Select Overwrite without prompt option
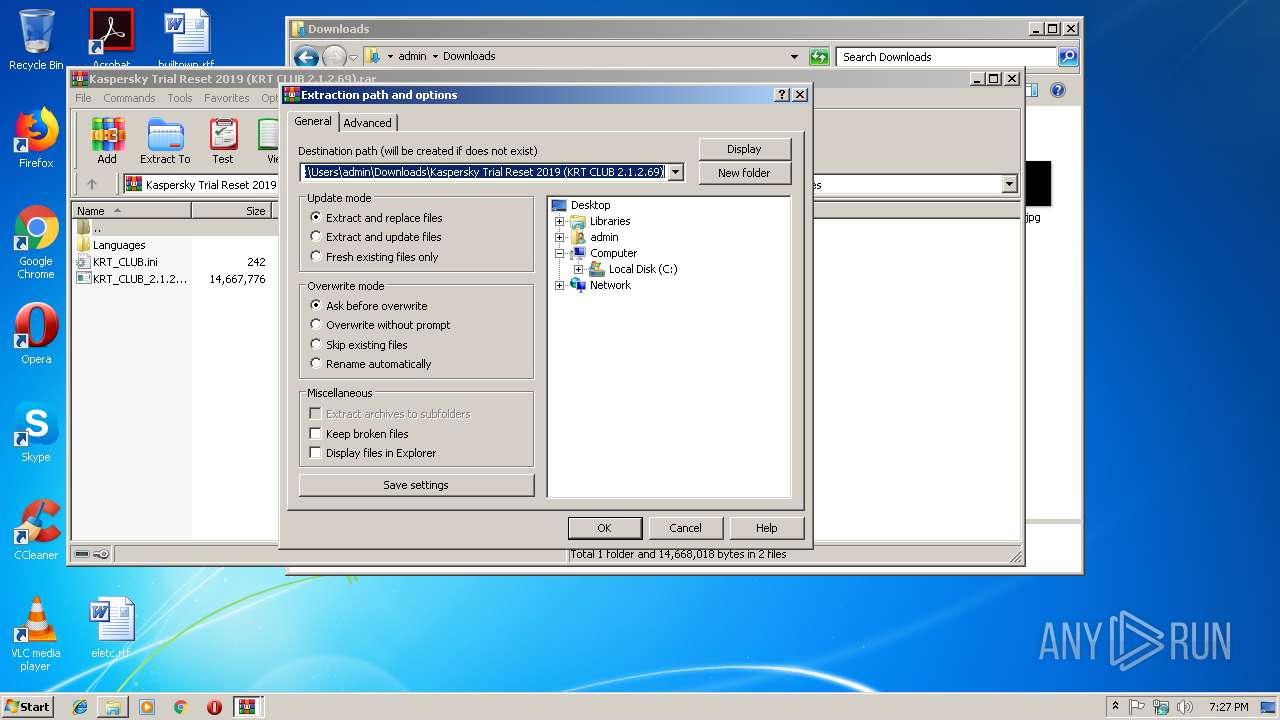The height and width of the screenshot is (720, 1280). tap(380, 325)
